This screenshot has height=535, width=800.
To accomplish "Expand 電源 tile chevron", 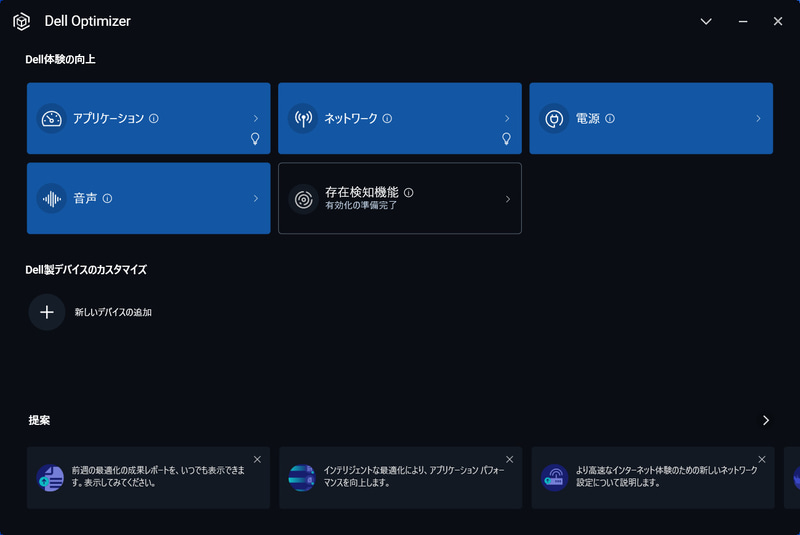I will point(758,118).
